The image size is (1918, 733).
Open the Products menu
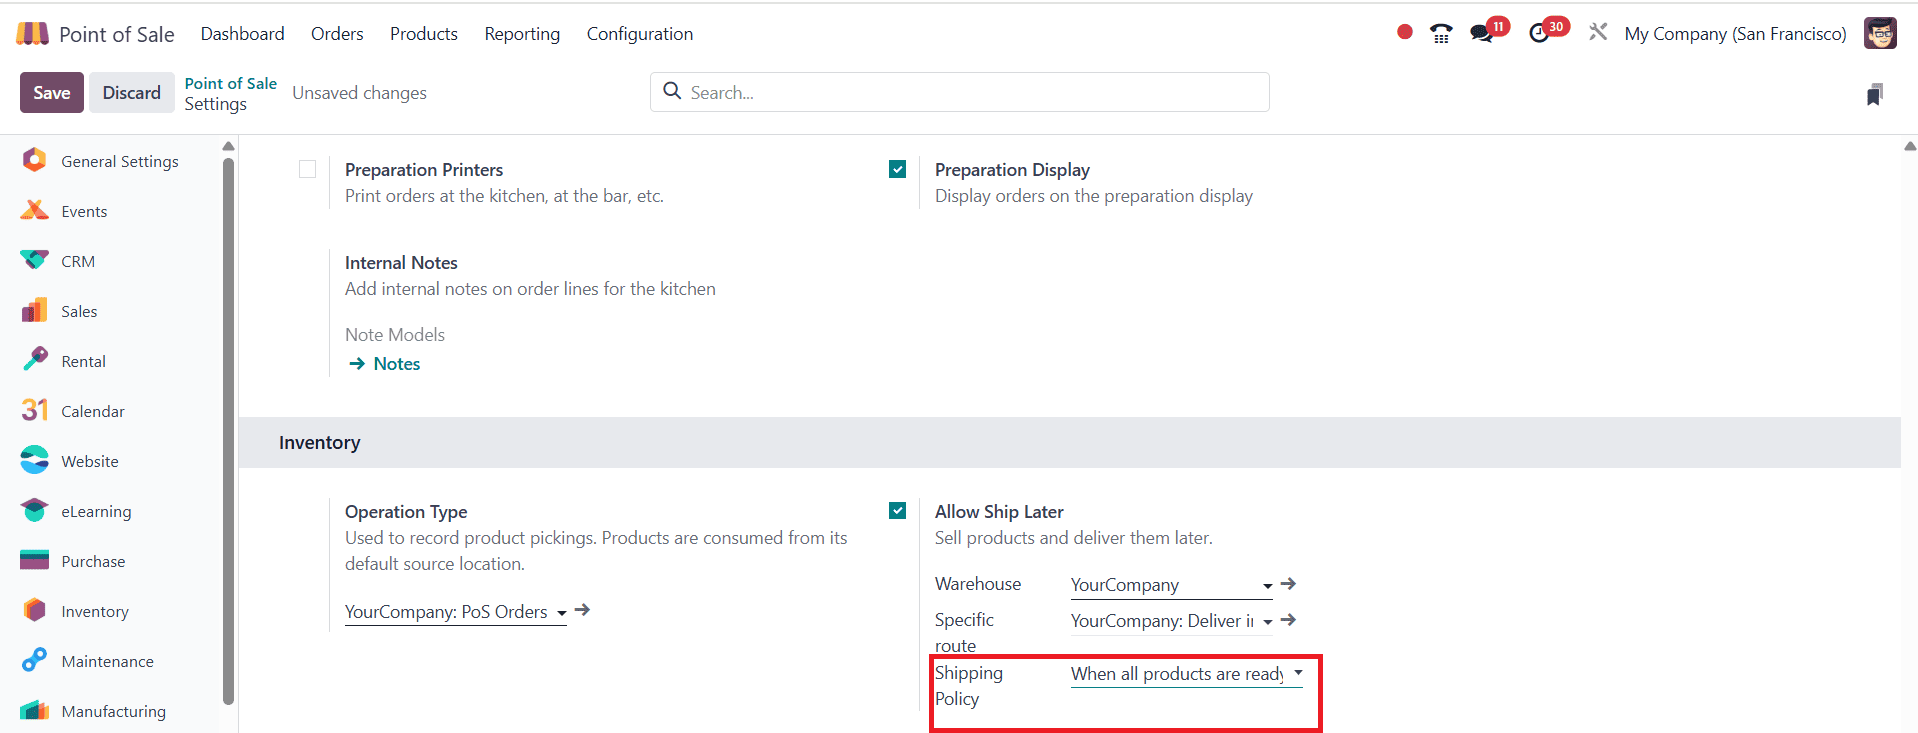tap(424, 34)
